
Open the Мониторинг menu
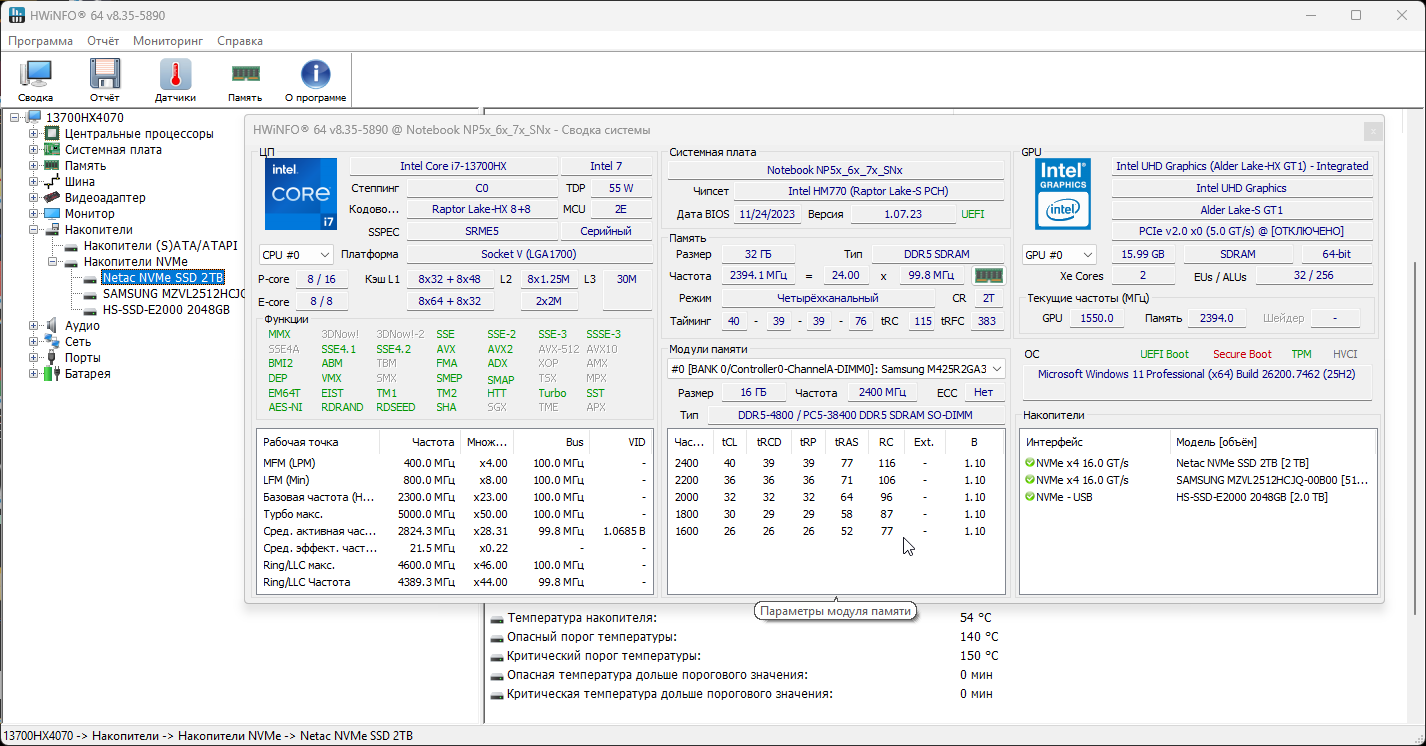point(168,41)
